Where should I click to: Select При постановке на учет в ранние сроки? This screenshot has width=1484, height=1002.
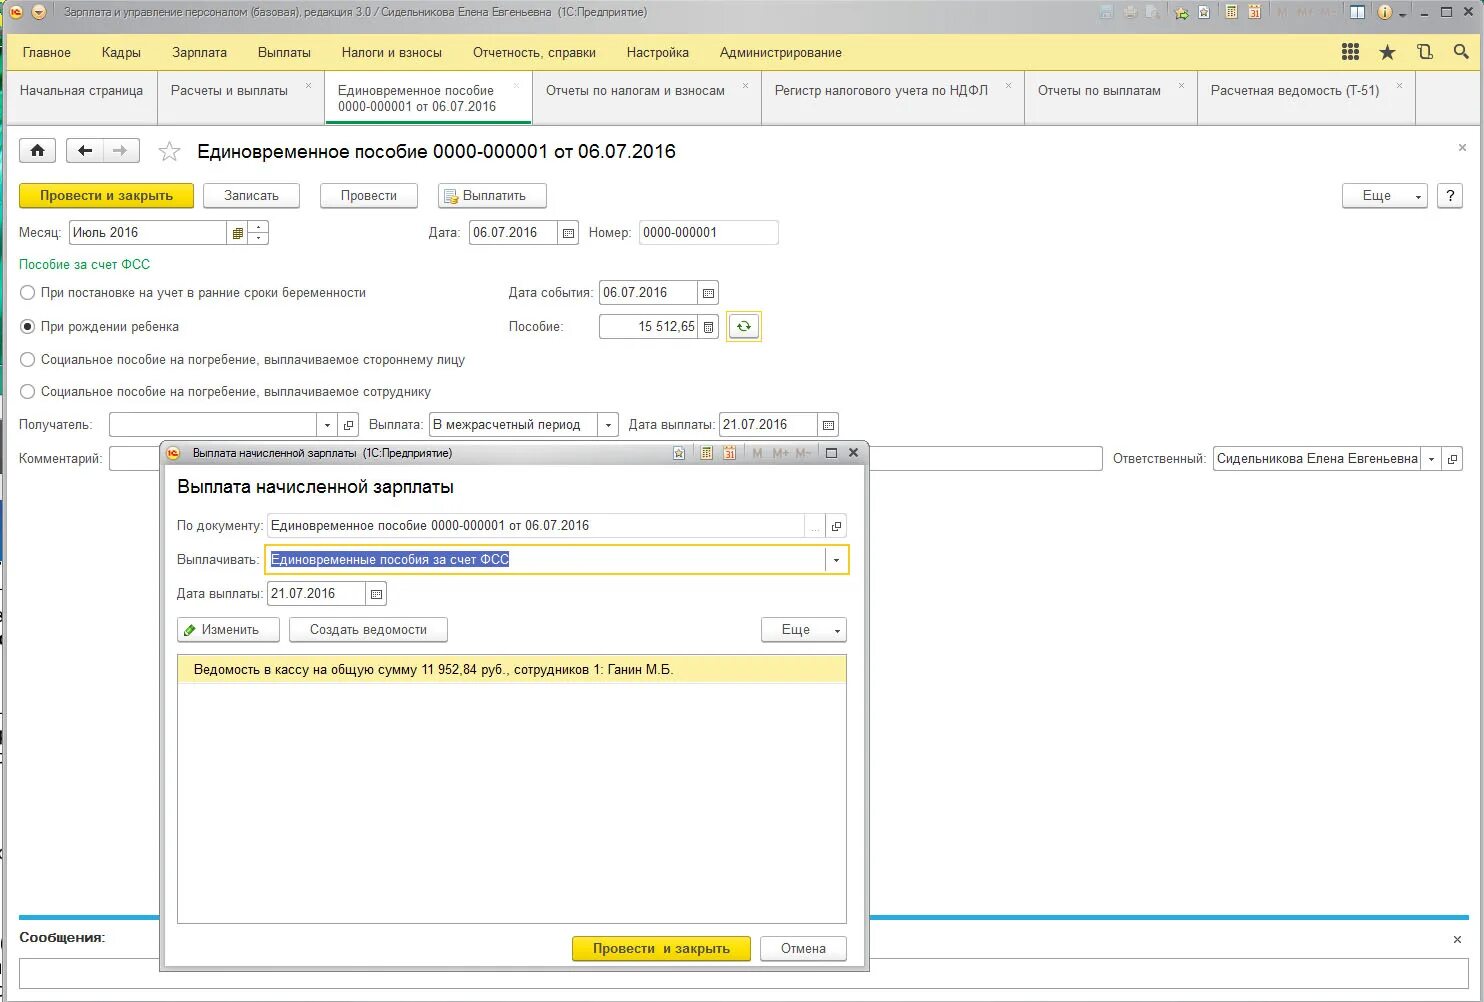(x=28, y=293)
